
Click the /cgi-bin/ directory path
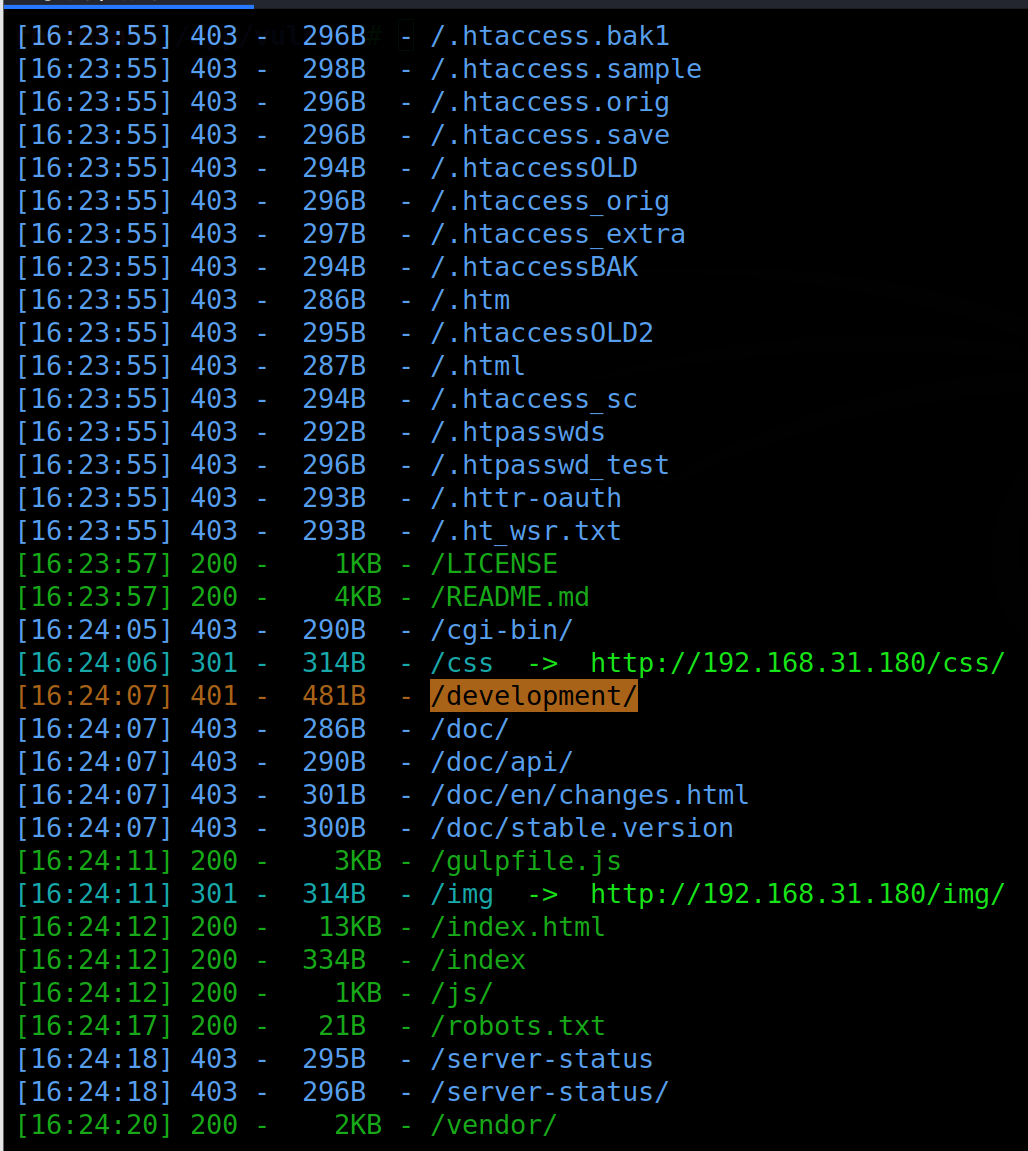[x=502, y=631]
